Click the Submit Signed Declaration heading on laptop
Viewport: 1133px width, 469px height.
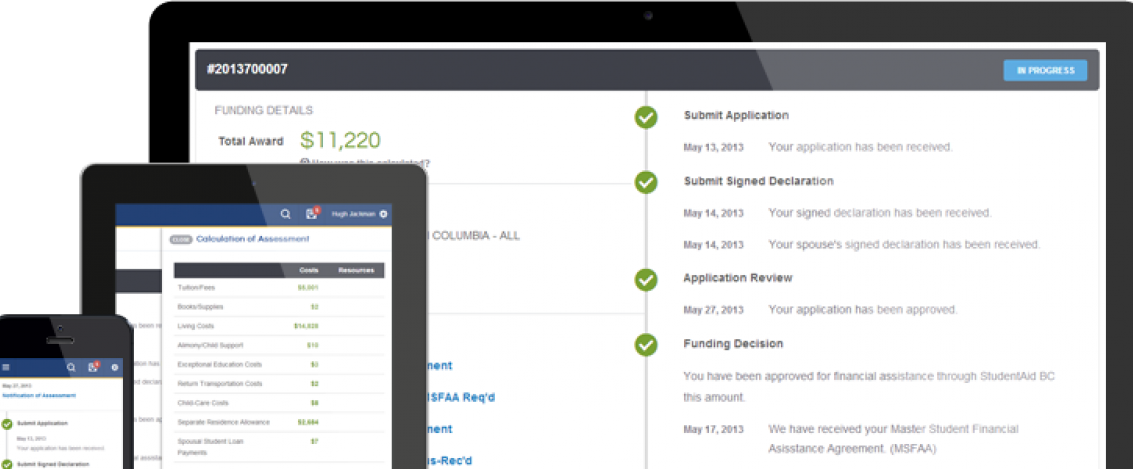[759, 181]
